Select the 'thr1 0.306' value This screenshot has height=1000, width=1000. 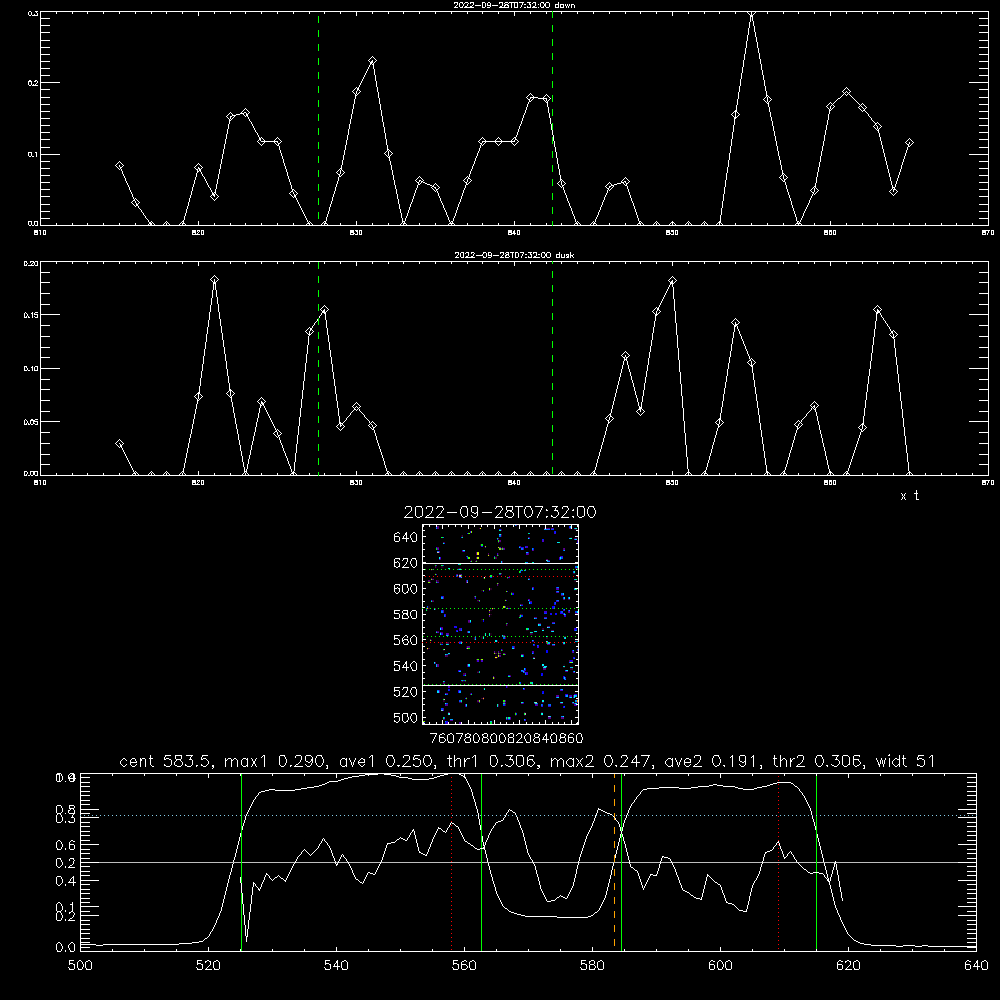point(490,761)
